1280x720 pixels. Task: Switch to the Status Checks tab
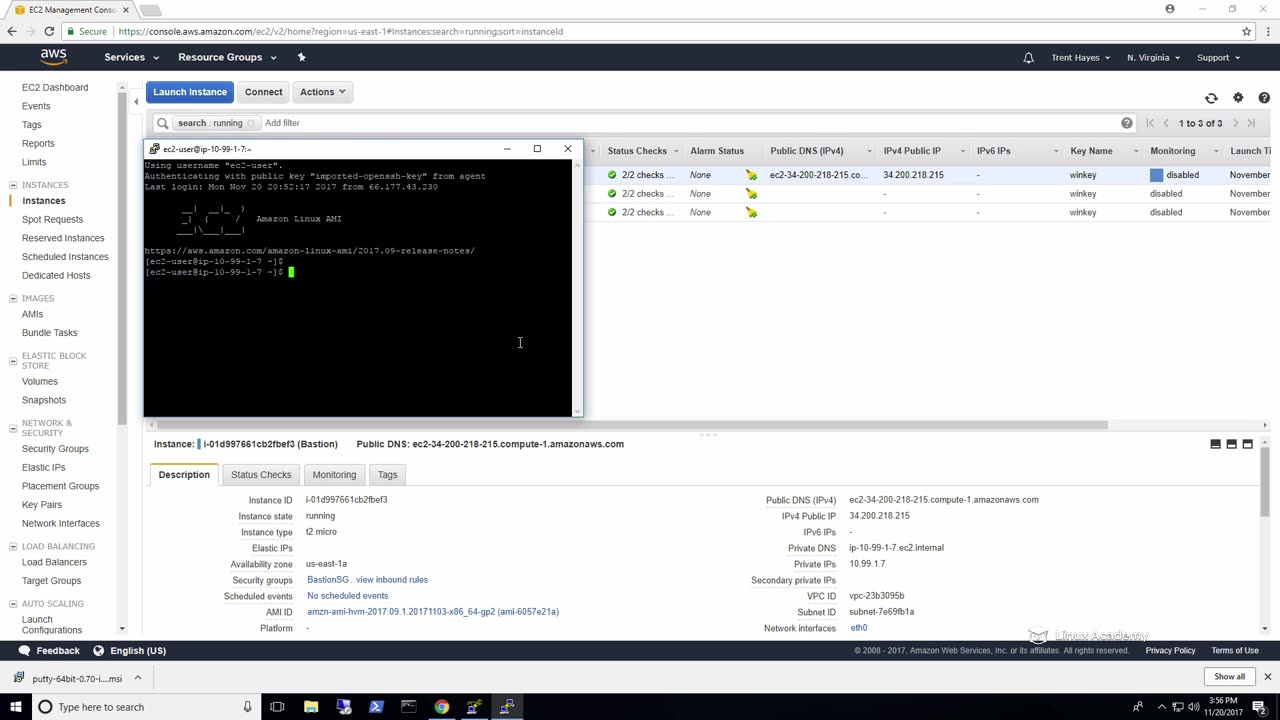tap(261, 475)
